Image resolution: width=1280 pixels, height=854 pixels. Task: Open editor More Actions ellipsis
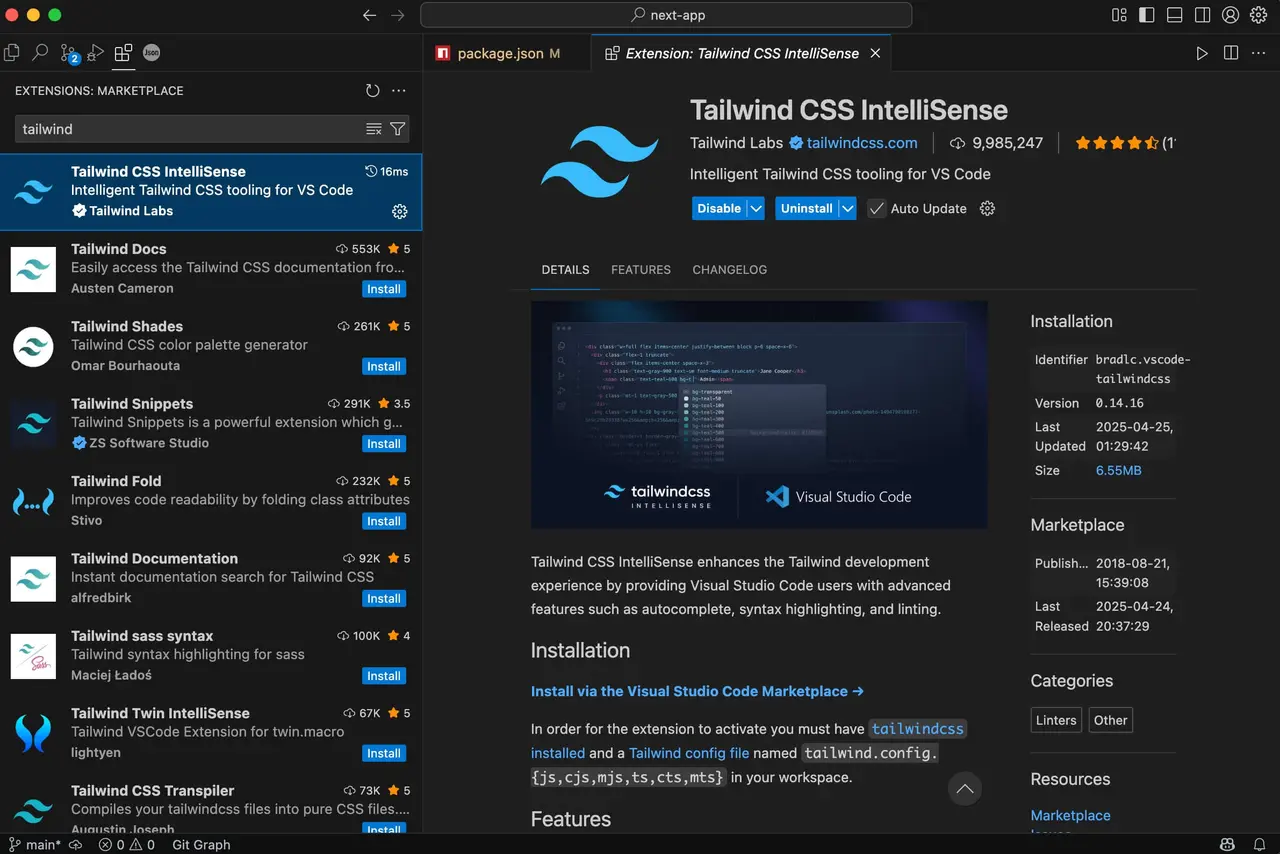[x=1259, y=53]
